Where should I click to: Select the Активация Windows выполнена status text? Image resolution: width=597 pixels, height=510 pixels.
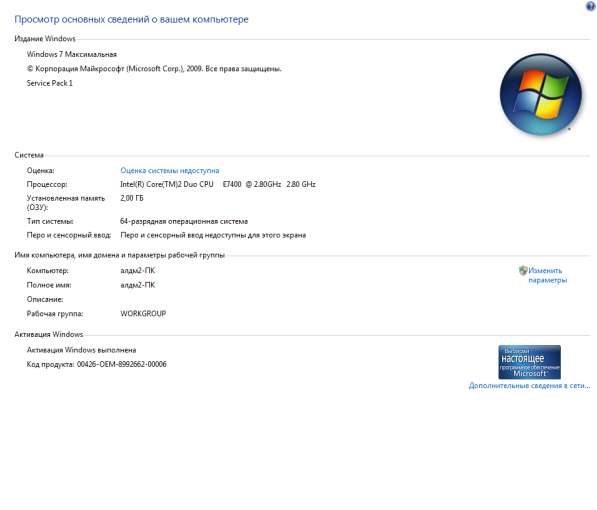[81, 350]
